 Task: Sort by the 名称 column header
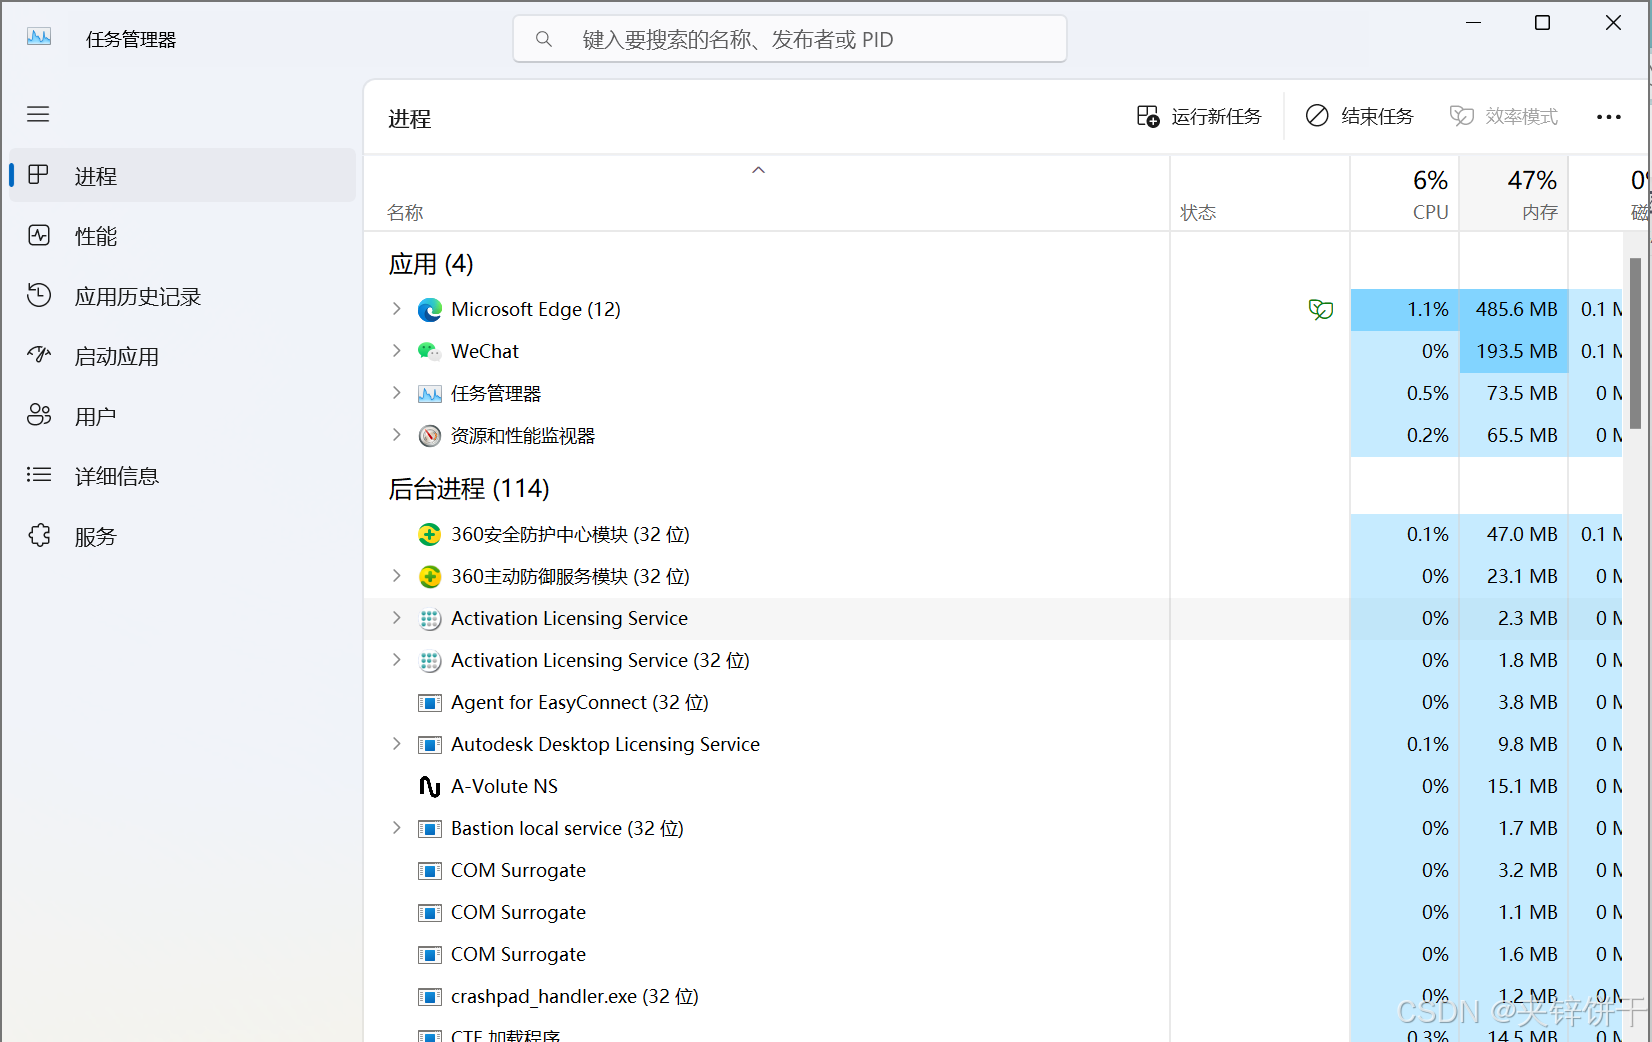[x=766, y=194]
